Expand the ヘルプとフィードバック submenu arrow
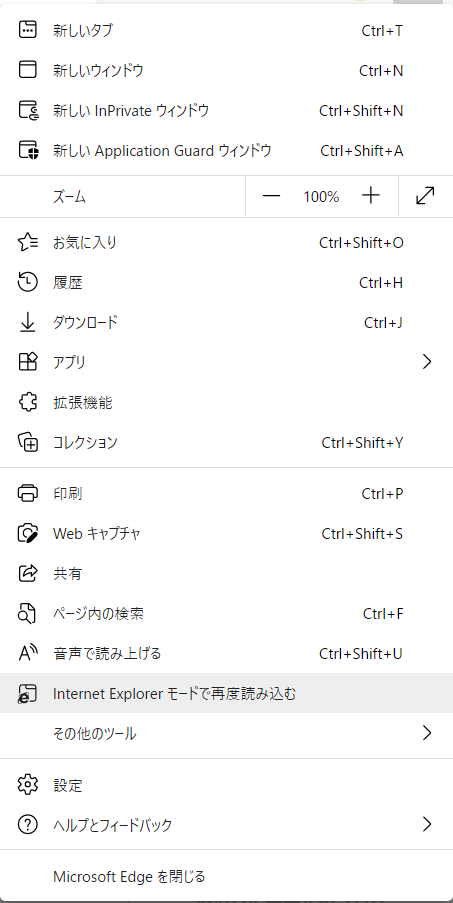The image size is (453, 903). coord(427,825)
